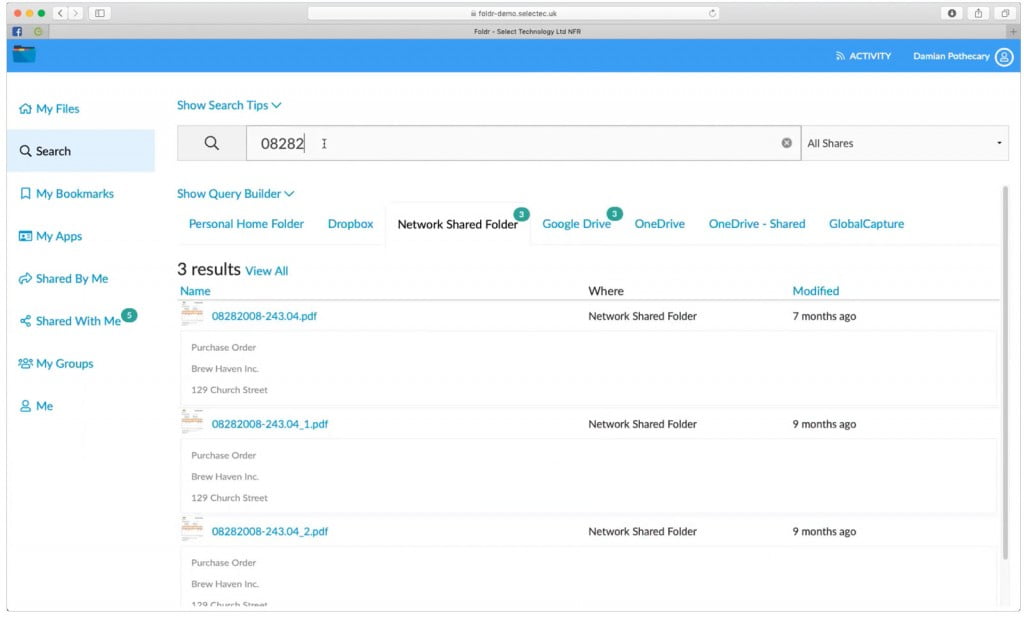Open the Facebook favorite icon

17,31
